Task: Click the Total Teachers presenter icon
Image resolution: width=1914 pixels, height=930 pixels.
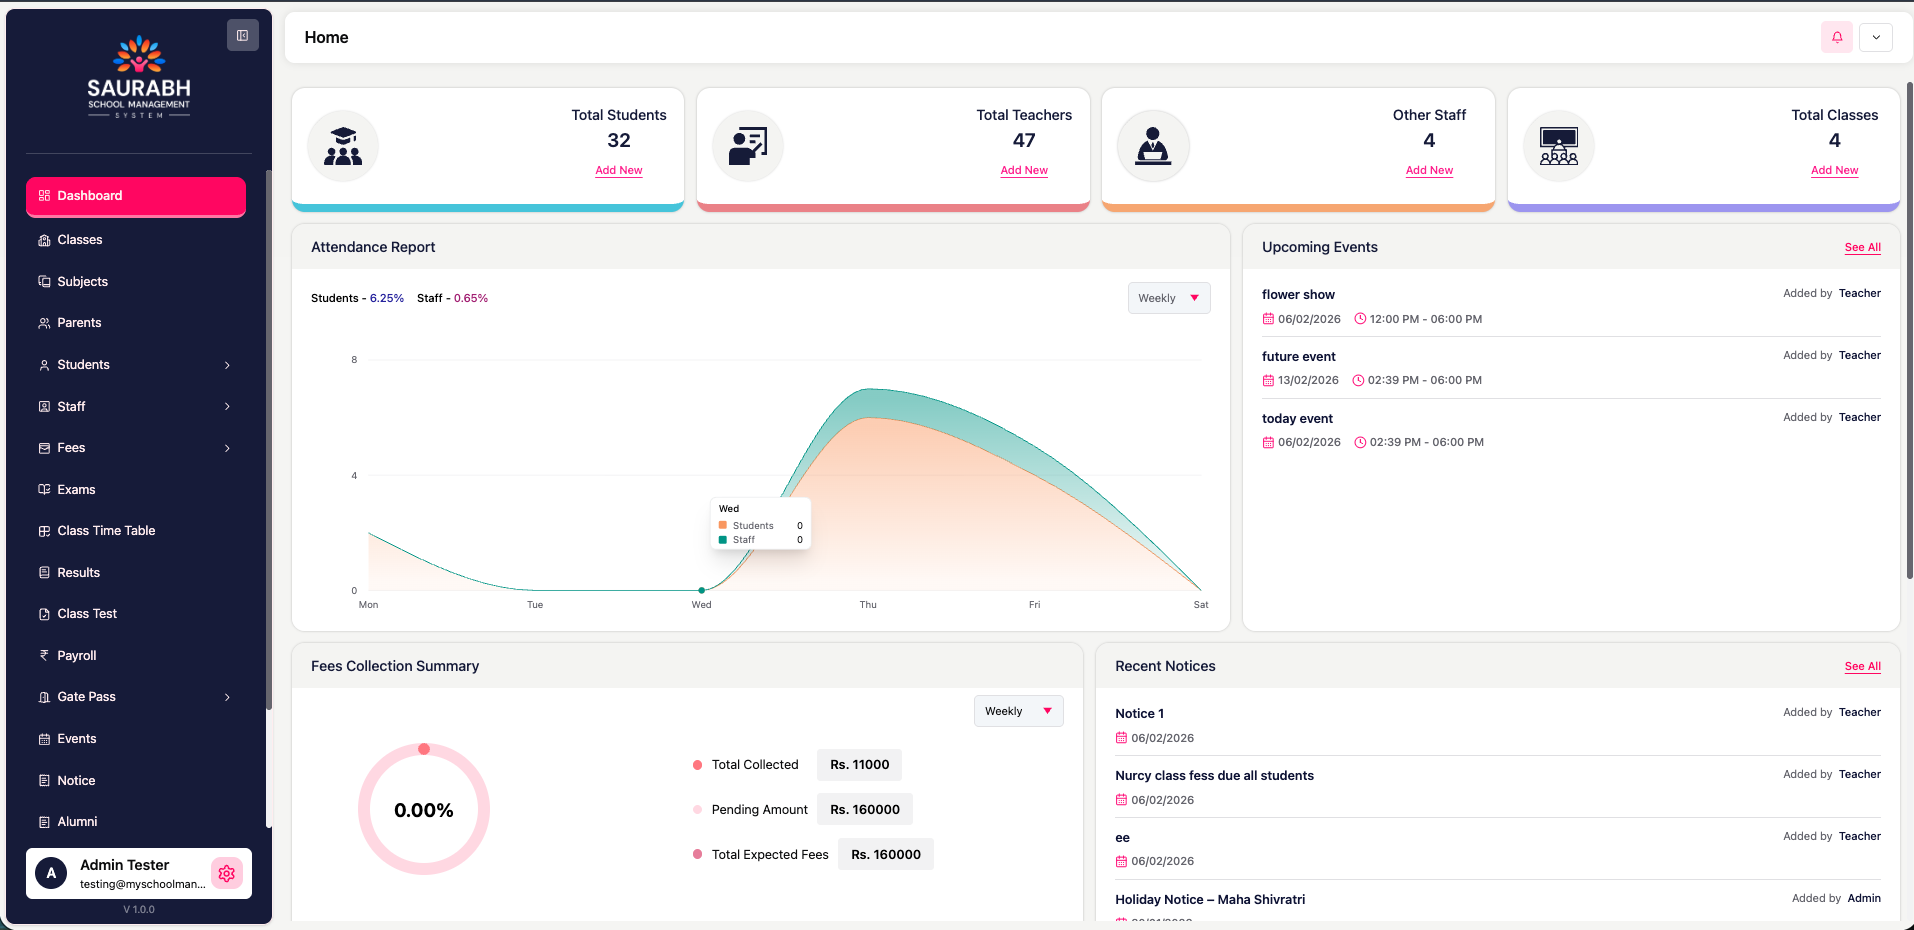Action: (748, 146)
